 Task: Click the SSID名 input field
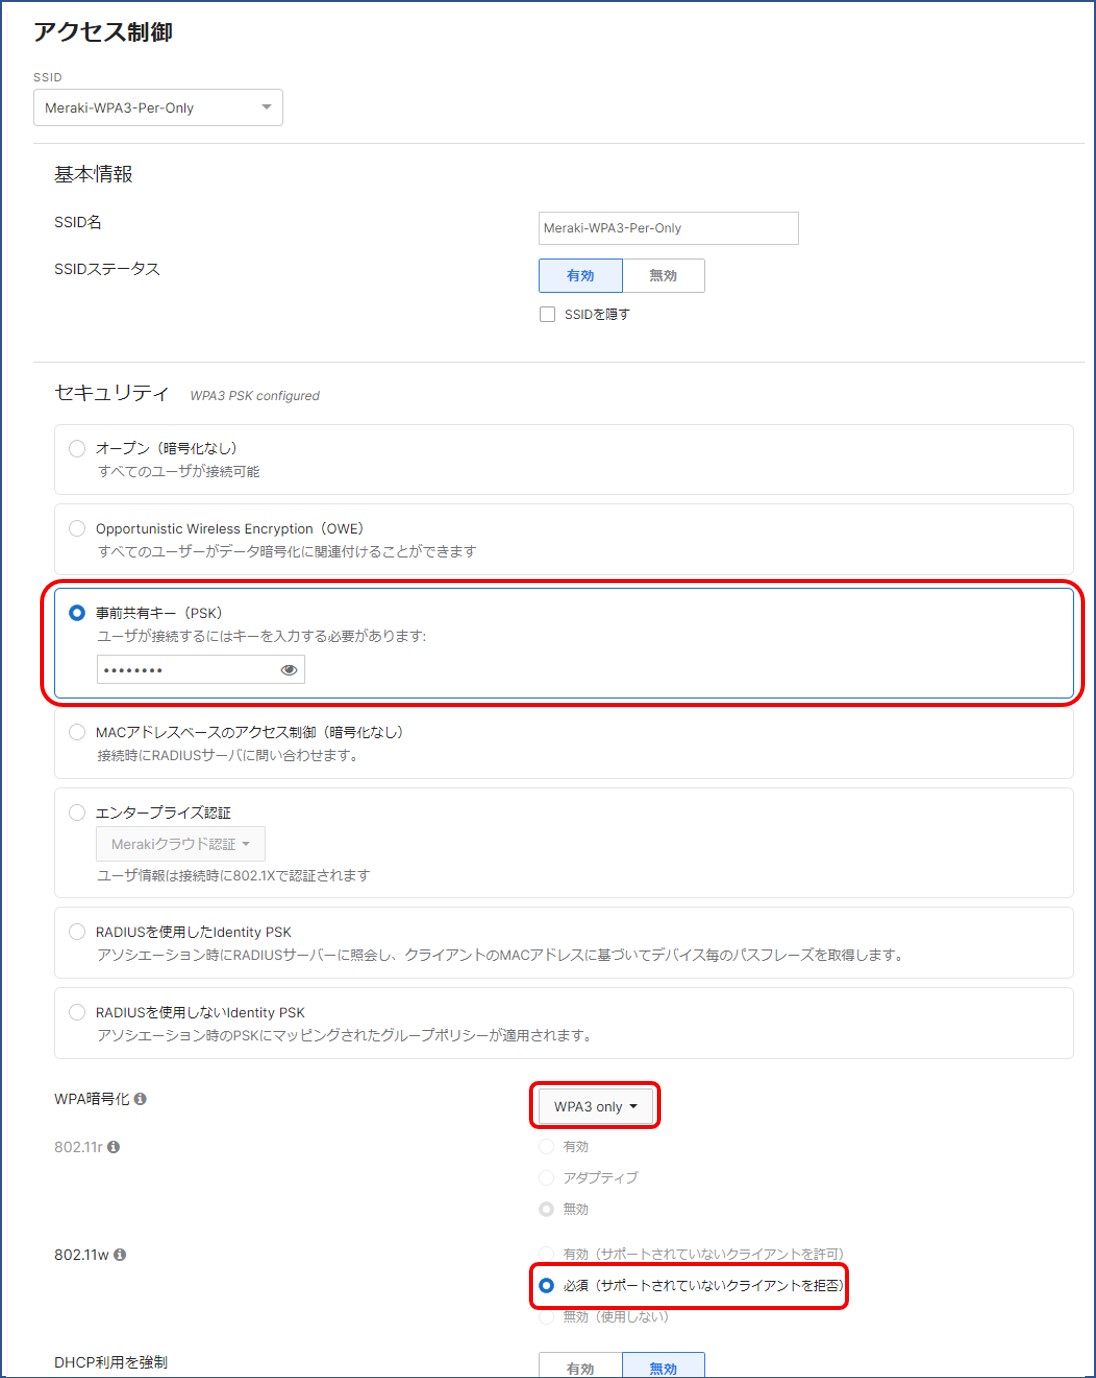point(668,228)
